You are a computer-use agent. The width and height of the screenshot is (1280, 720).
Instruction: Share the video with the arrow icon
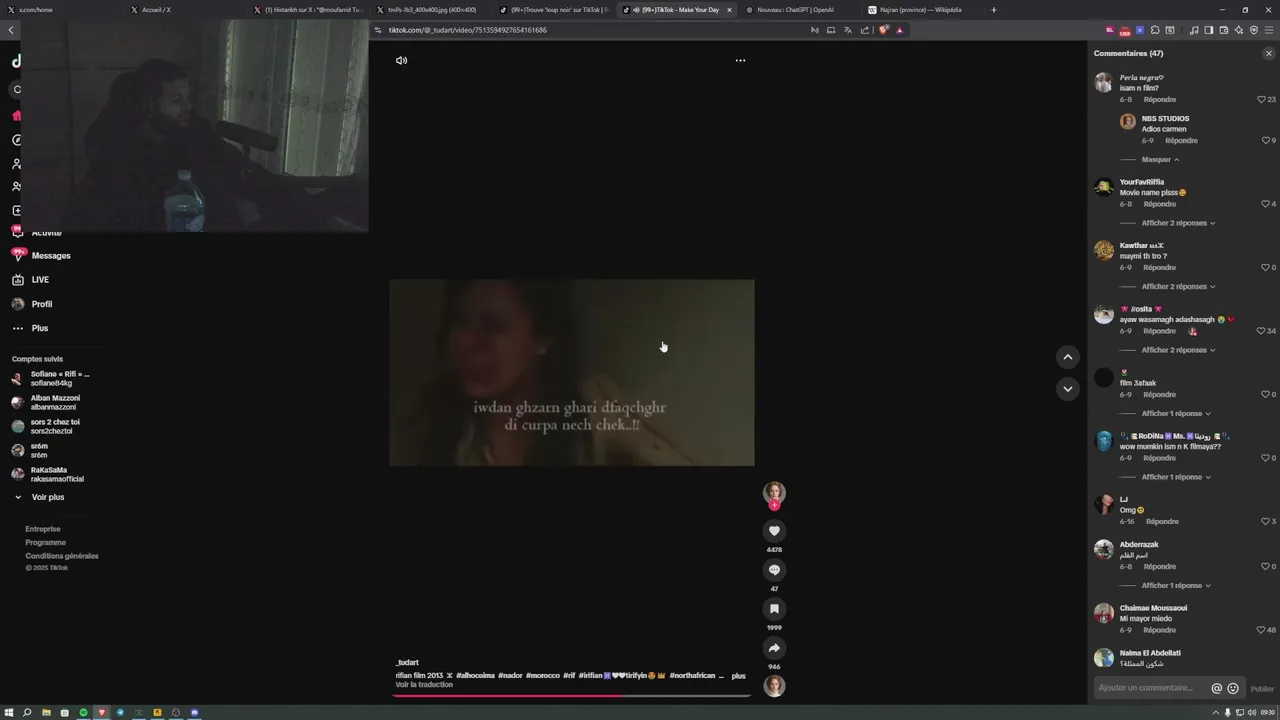pos(774,648)
